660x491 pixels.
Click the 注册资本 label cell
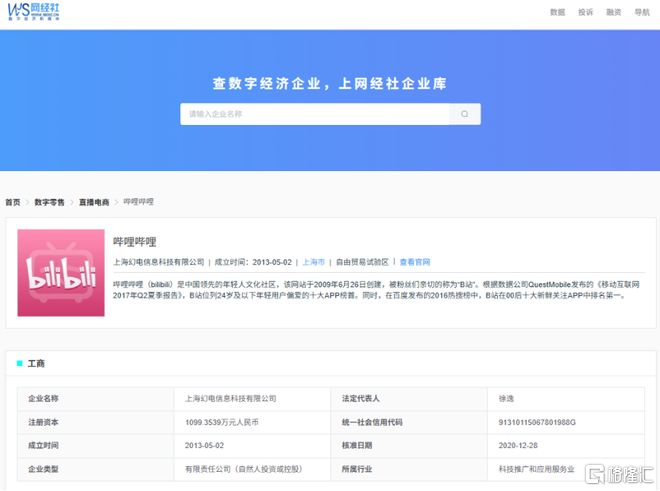click(x=96, y=422)
